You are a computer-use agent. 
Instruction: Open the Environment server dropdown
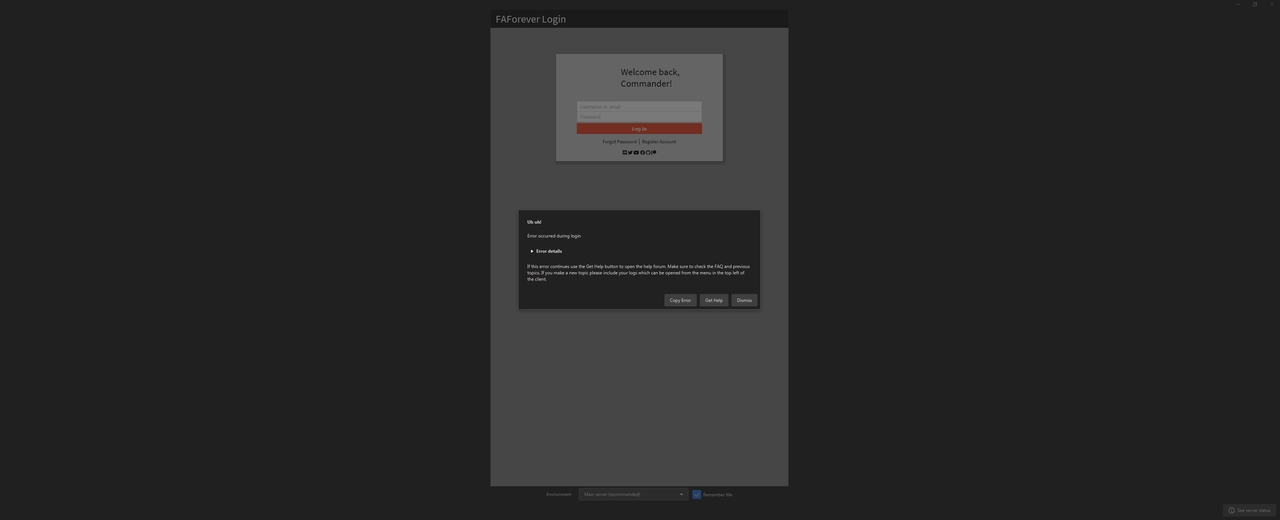click(x=634, y=494)
